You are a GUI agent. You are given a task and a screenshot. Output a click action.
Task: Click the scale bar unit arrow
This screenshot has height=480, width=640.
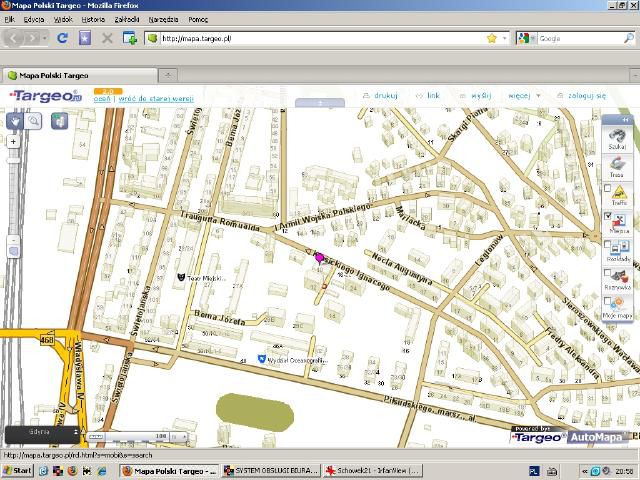pos(184,437)
